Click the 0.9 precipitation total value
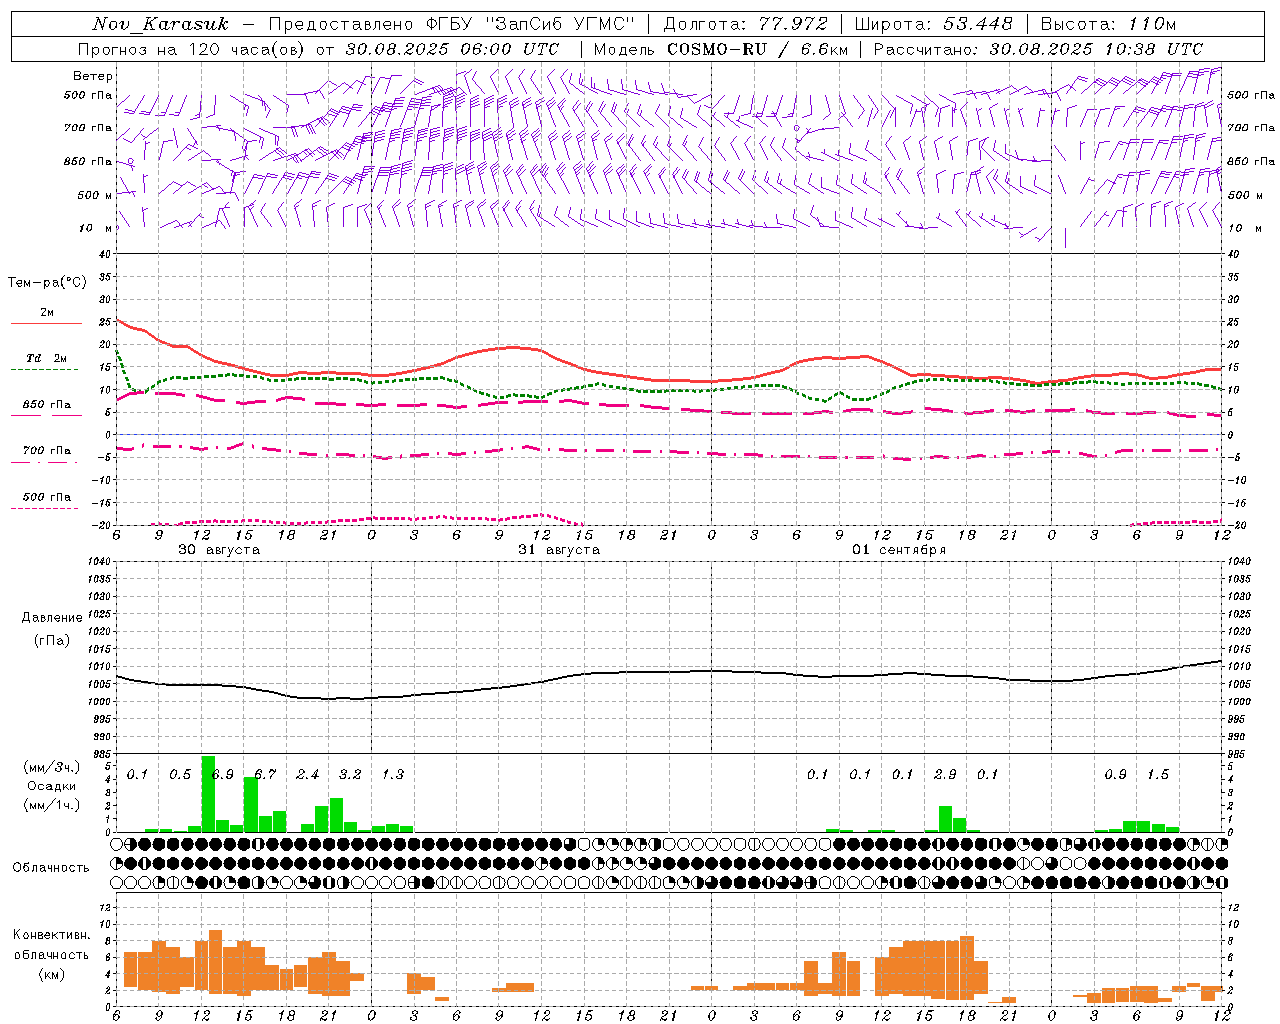This screenshot has width=1280, height=1024. tap(1115, 775)
